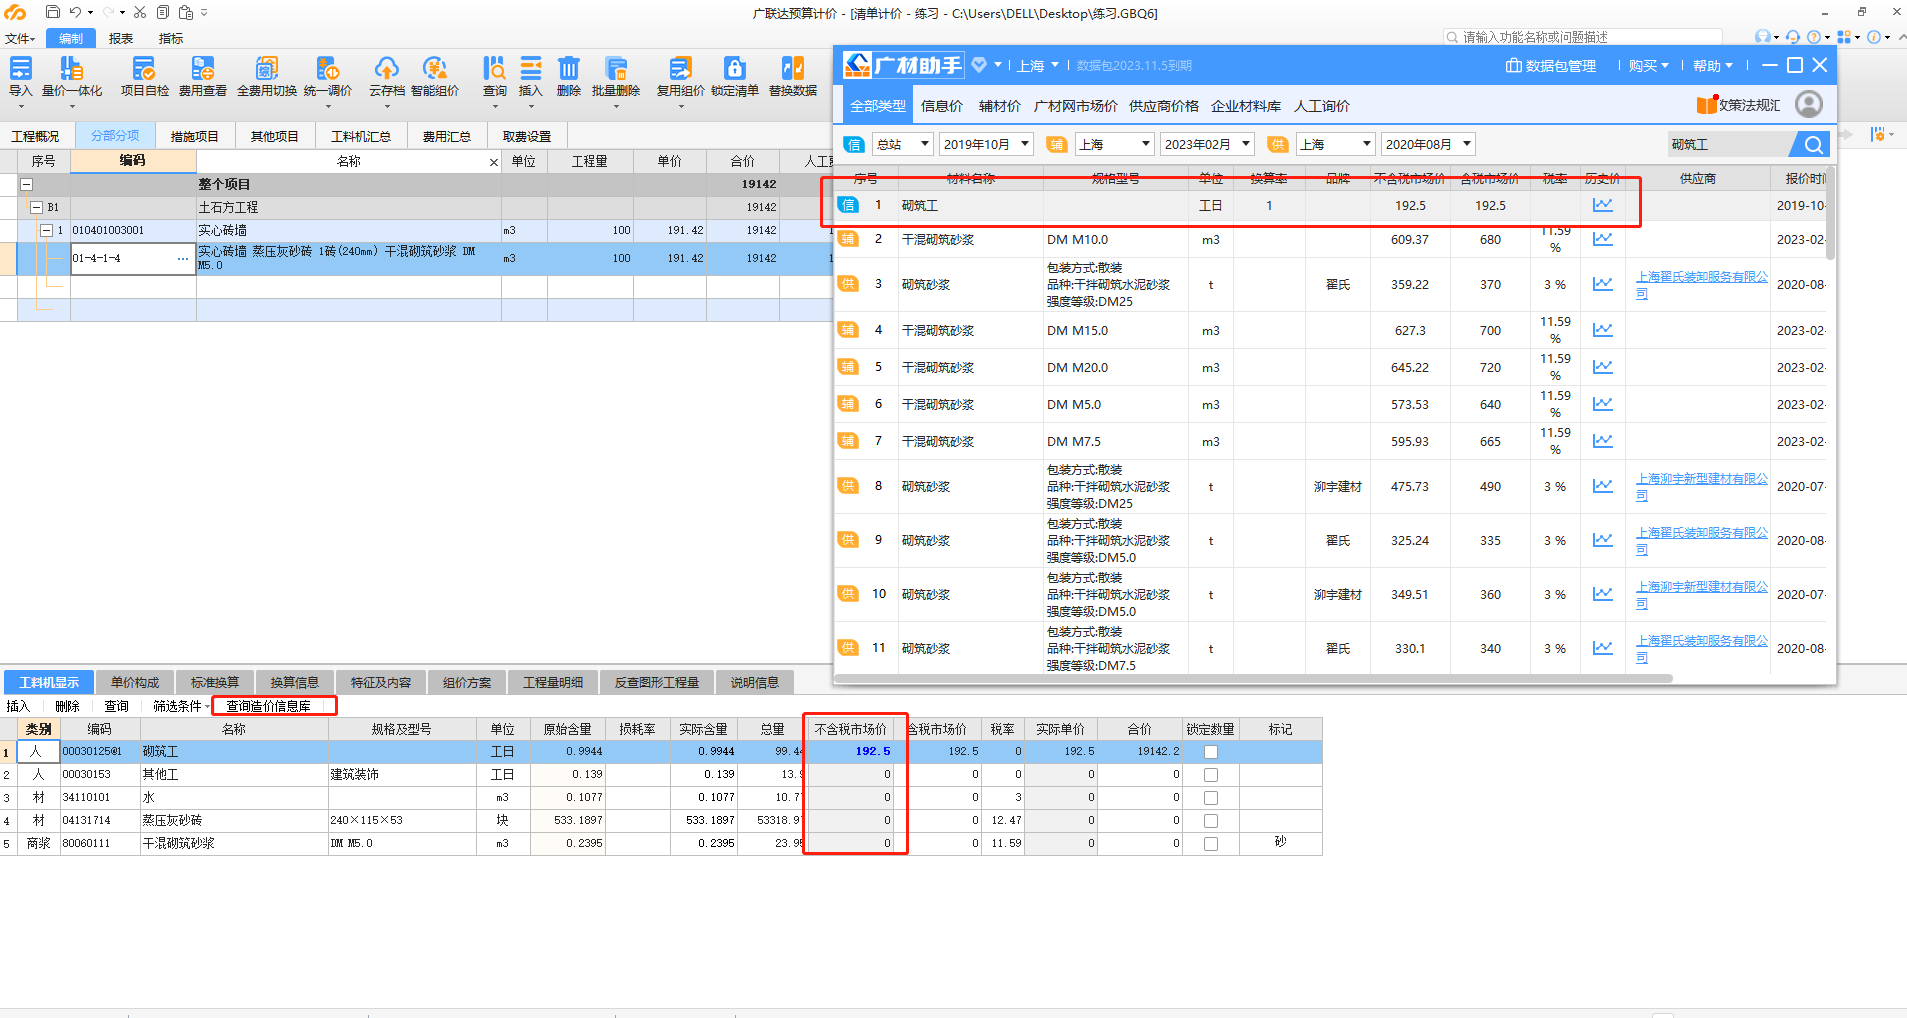Run the 项目自检 check tool
This screenshot has height=1018, width=1907.
click(145, 77)
